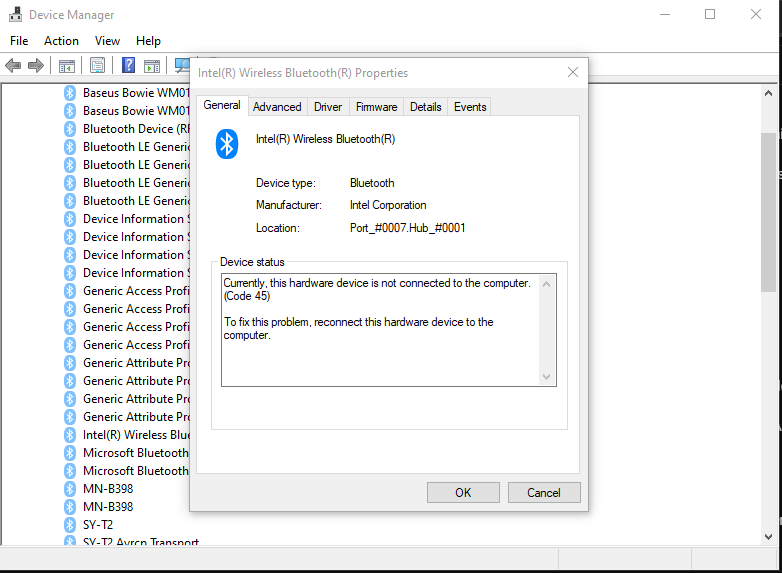The height and width of the screenshot is (573, 782).
Task: Click down arrow of device list scrollbar
Action: tap(768, 537)
